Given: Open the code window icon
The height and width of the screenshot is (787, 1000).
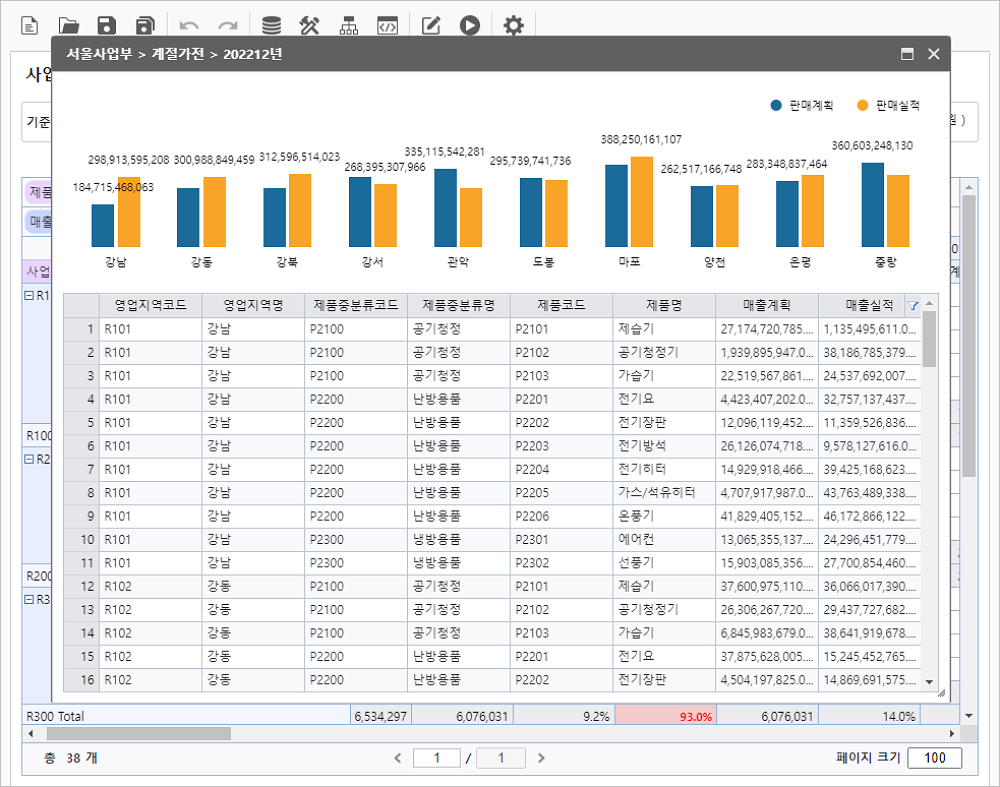Looking at the screenshot, I should tap(387, 25).
